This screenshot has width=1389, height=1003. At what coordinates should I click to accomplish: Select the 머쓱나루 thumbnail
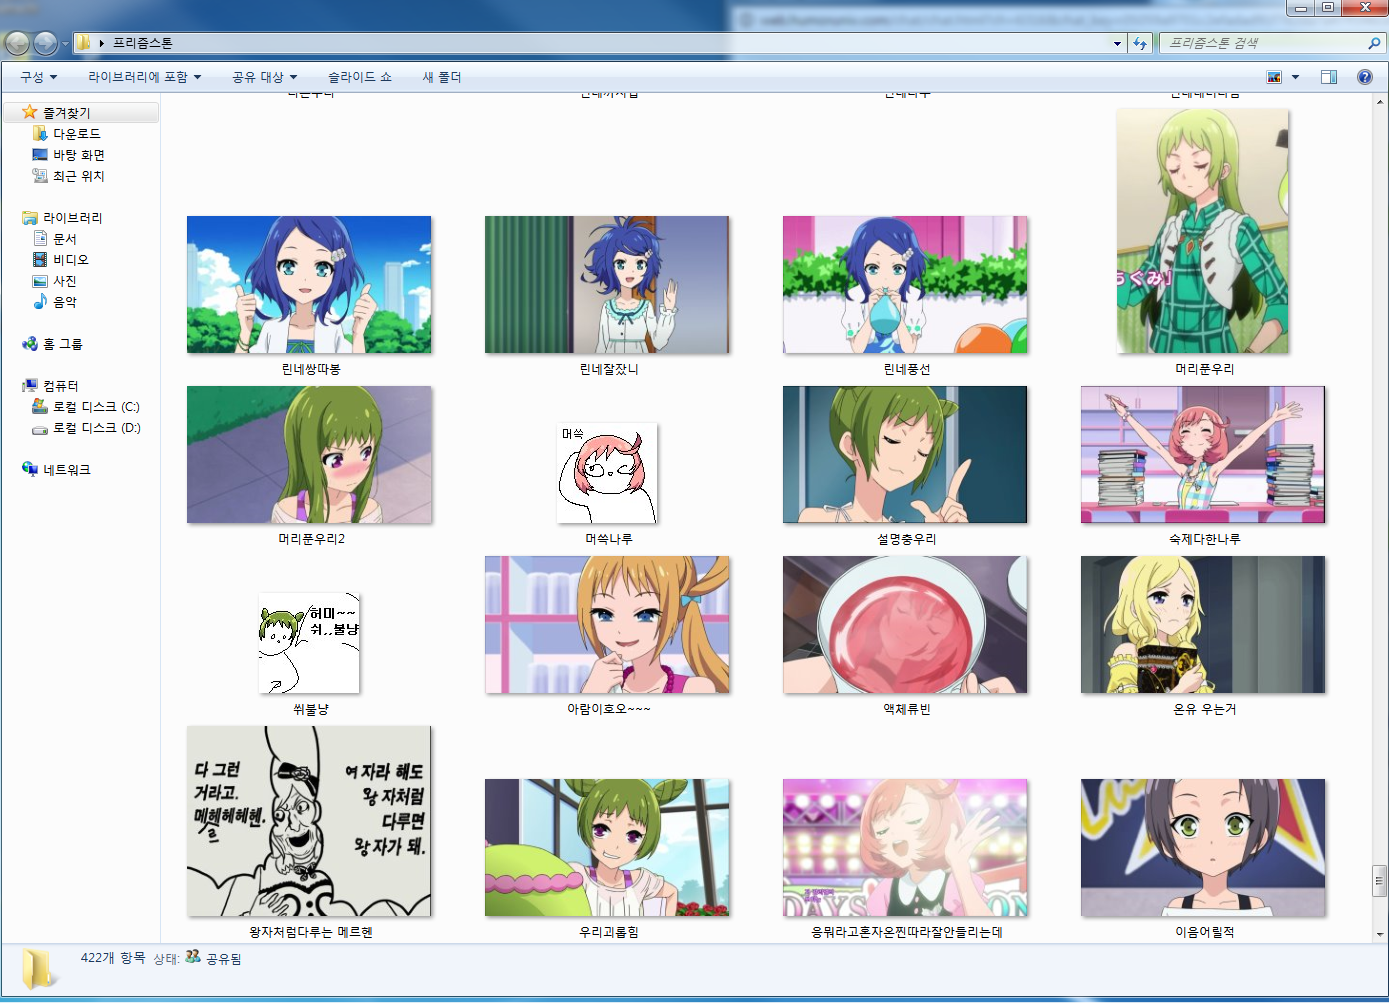607,473
